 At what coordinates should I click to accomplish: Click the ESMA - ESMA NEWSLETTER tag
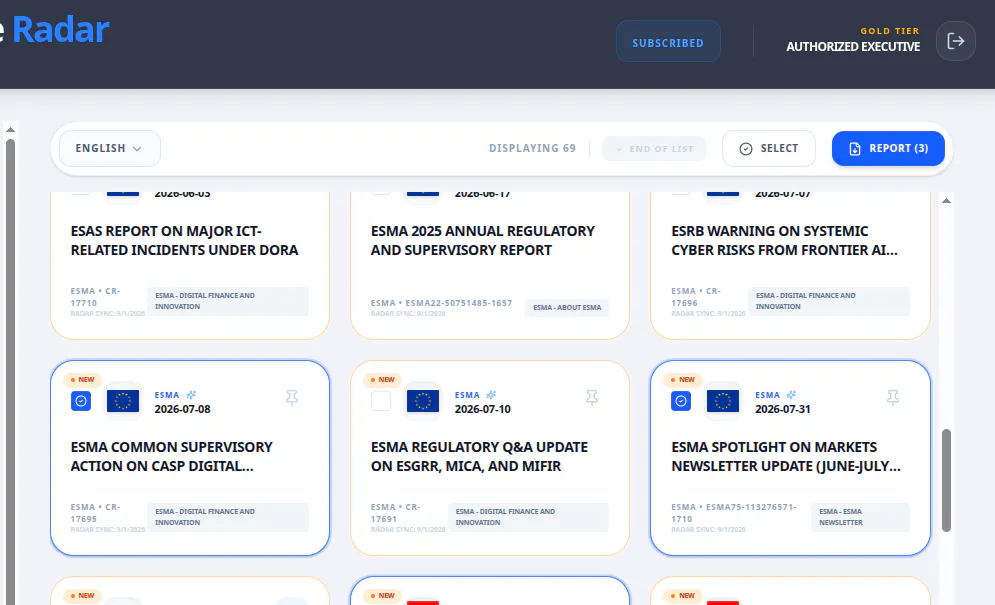(x=860, y=517)
